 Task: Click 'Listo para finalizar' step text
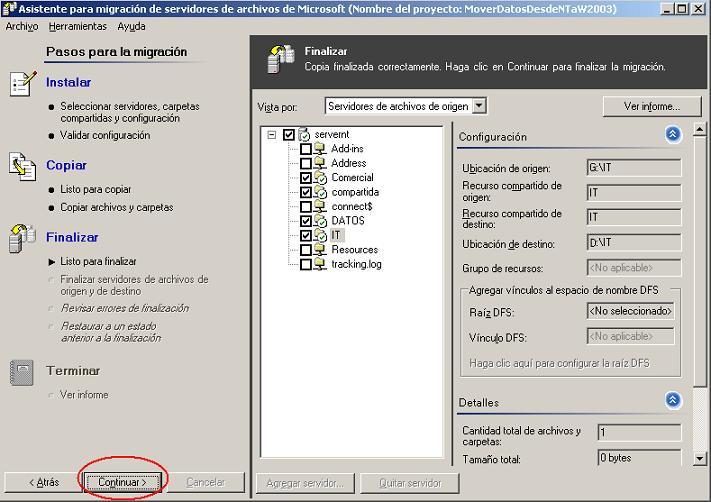coord(98,262)
